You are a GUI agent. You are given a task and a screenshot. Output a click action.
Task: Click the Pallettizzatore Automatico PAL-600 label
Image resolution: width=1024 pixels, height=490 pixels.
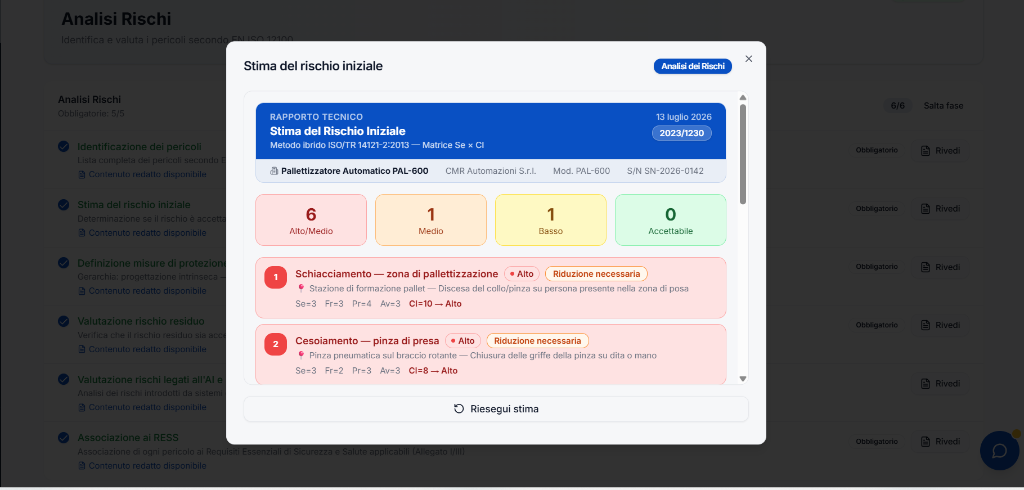coord(355,171)
